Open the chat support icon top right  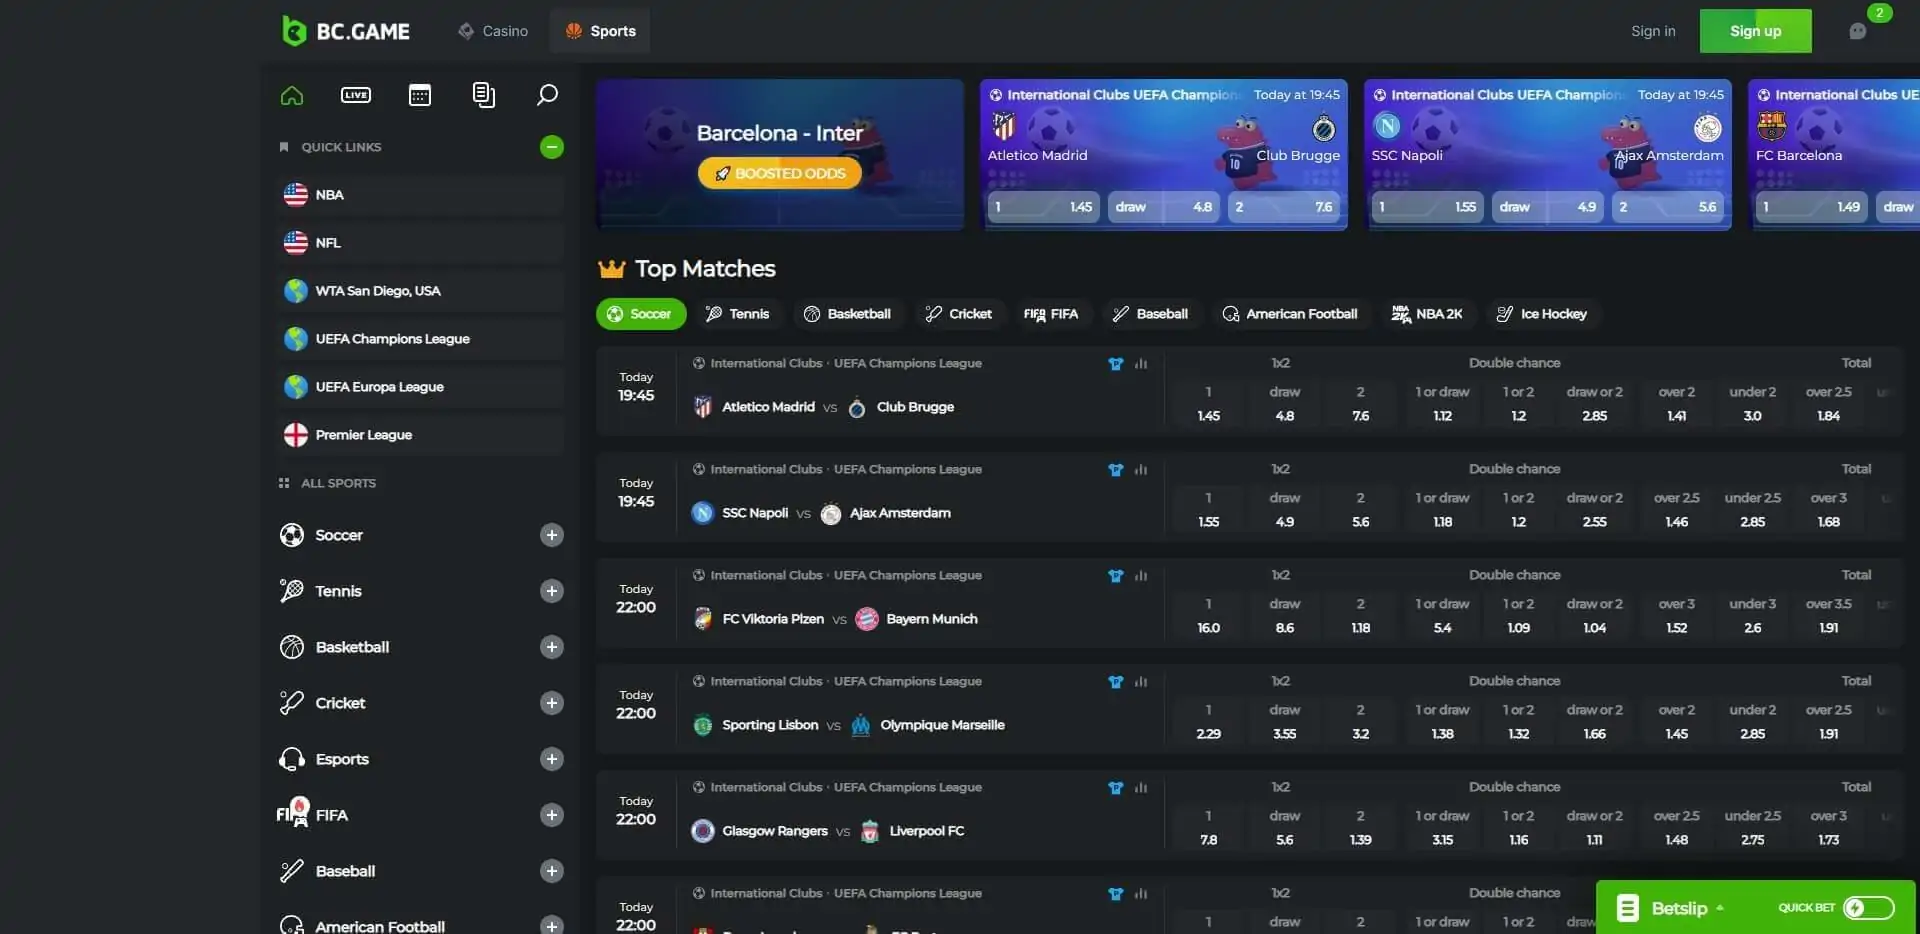[1858, 31]
